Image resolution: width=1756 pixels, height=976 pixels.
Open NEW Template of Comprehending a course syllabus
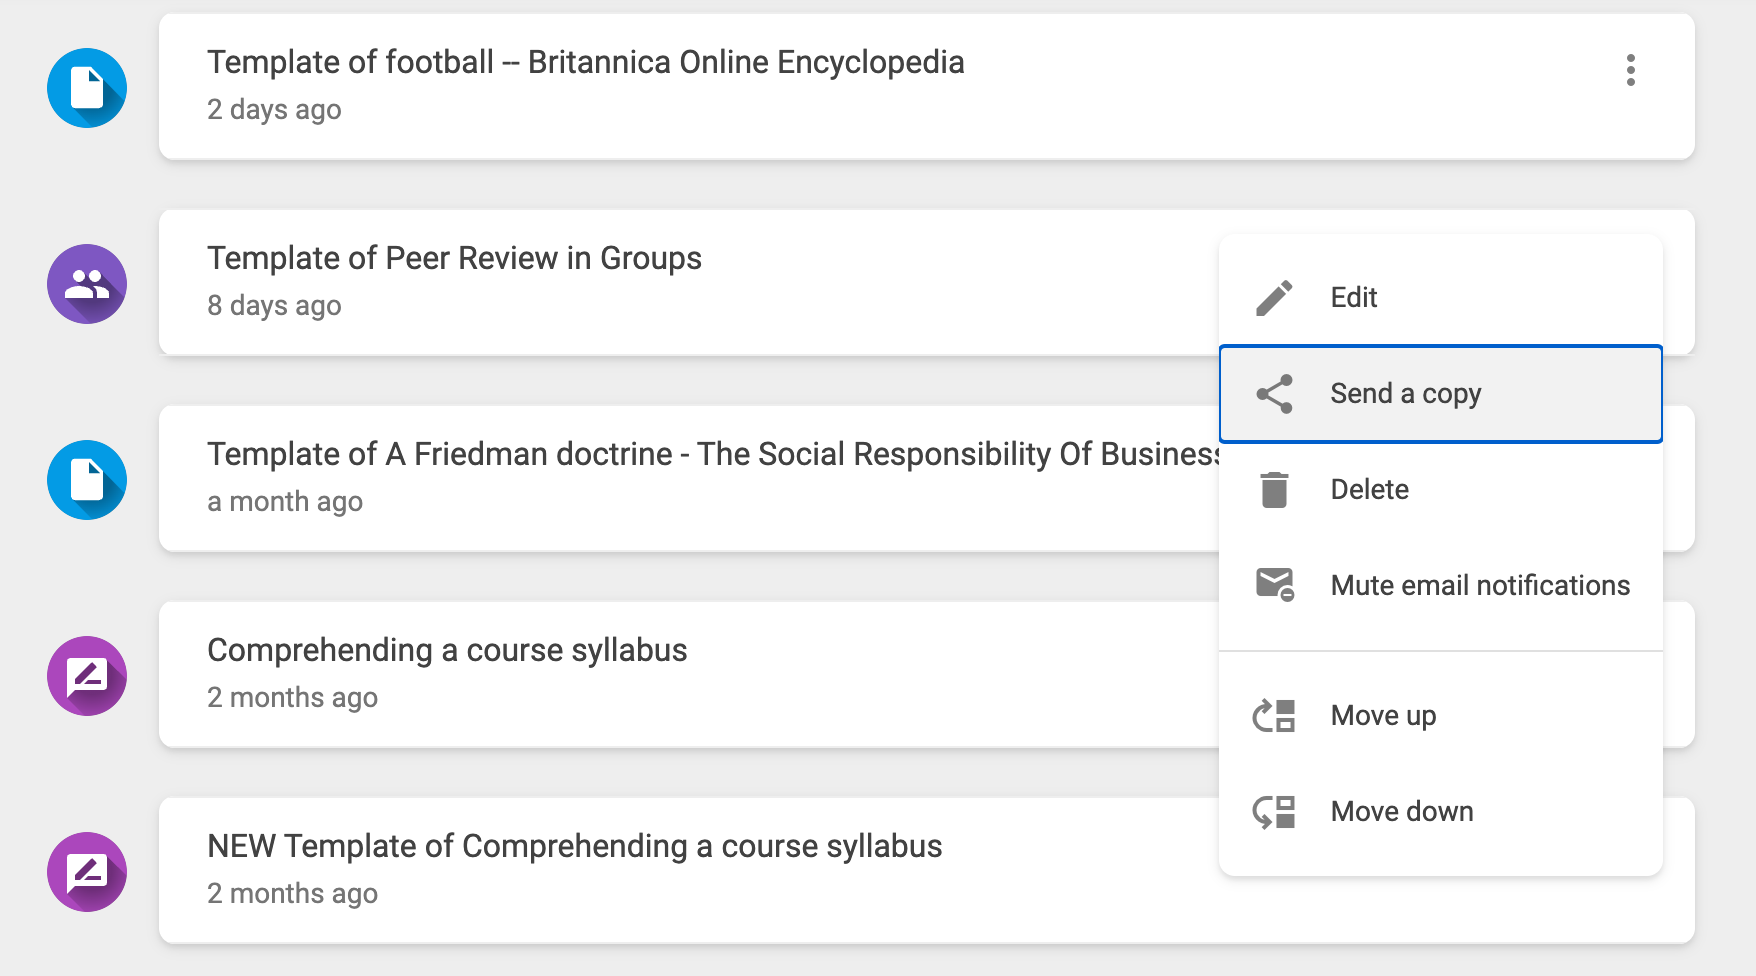575,846
